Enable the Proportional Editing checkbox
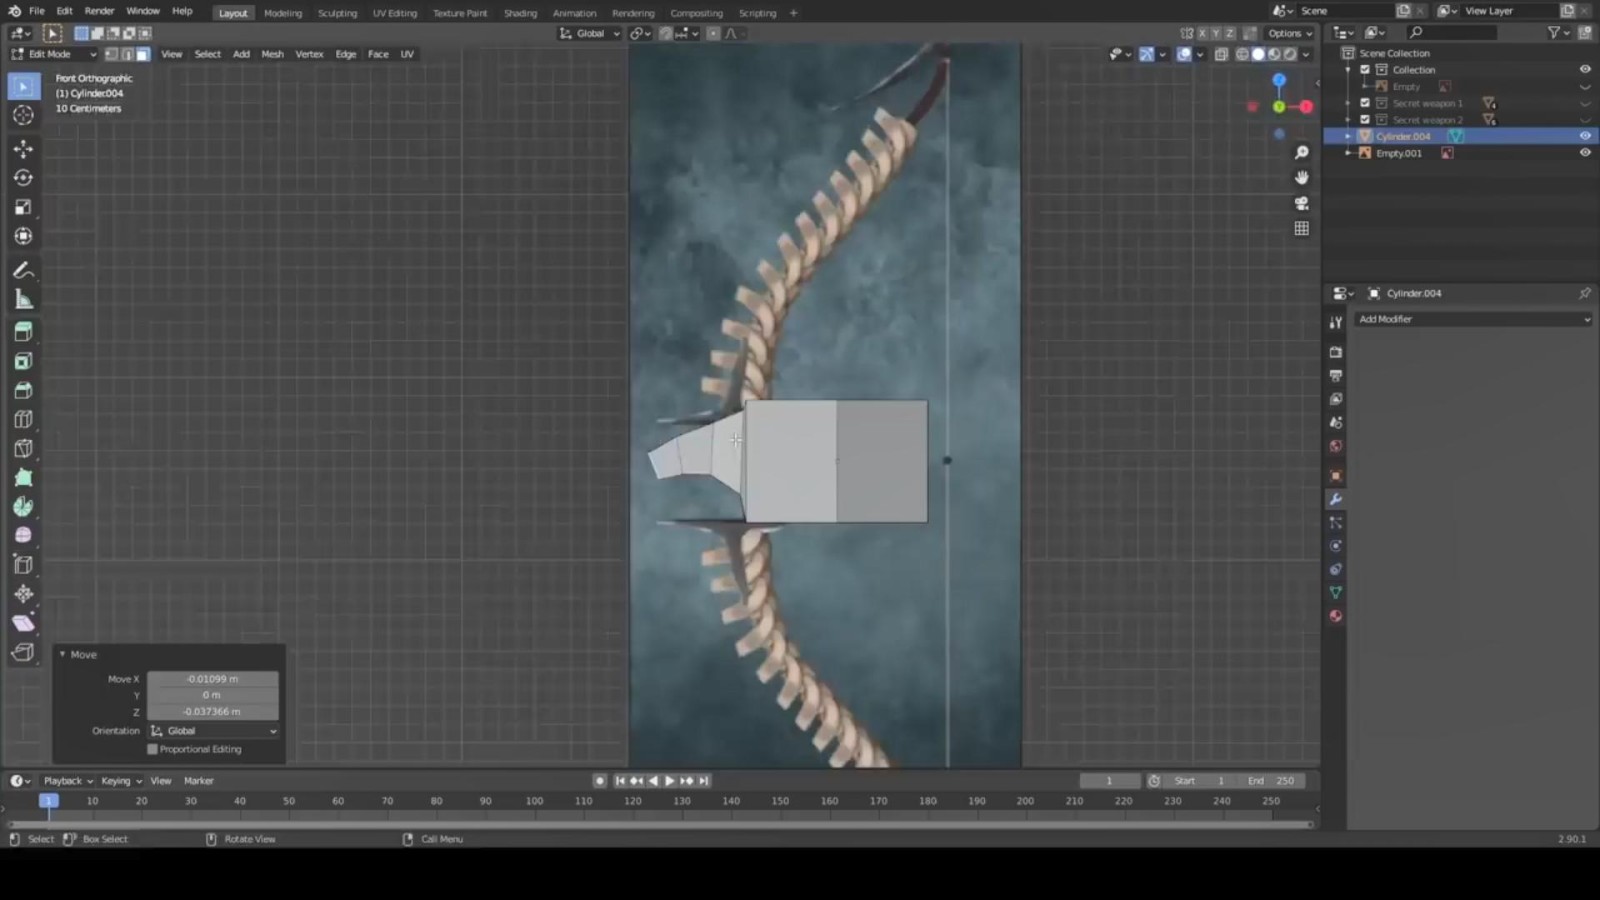 click(153, 749)
